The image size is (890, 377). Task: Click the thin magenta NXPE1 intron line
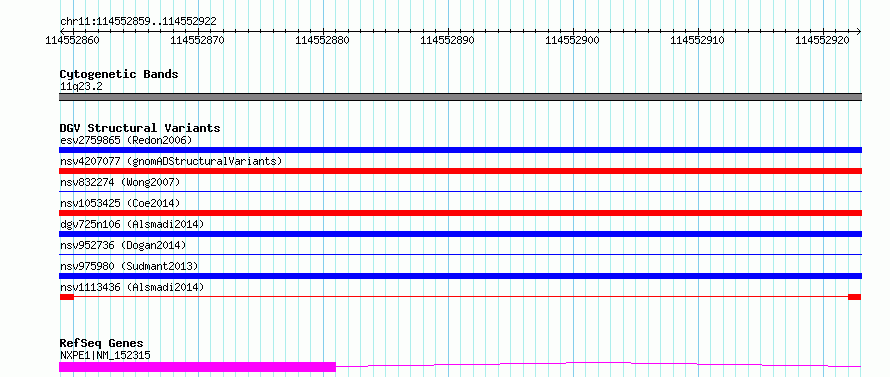(599, 364)
